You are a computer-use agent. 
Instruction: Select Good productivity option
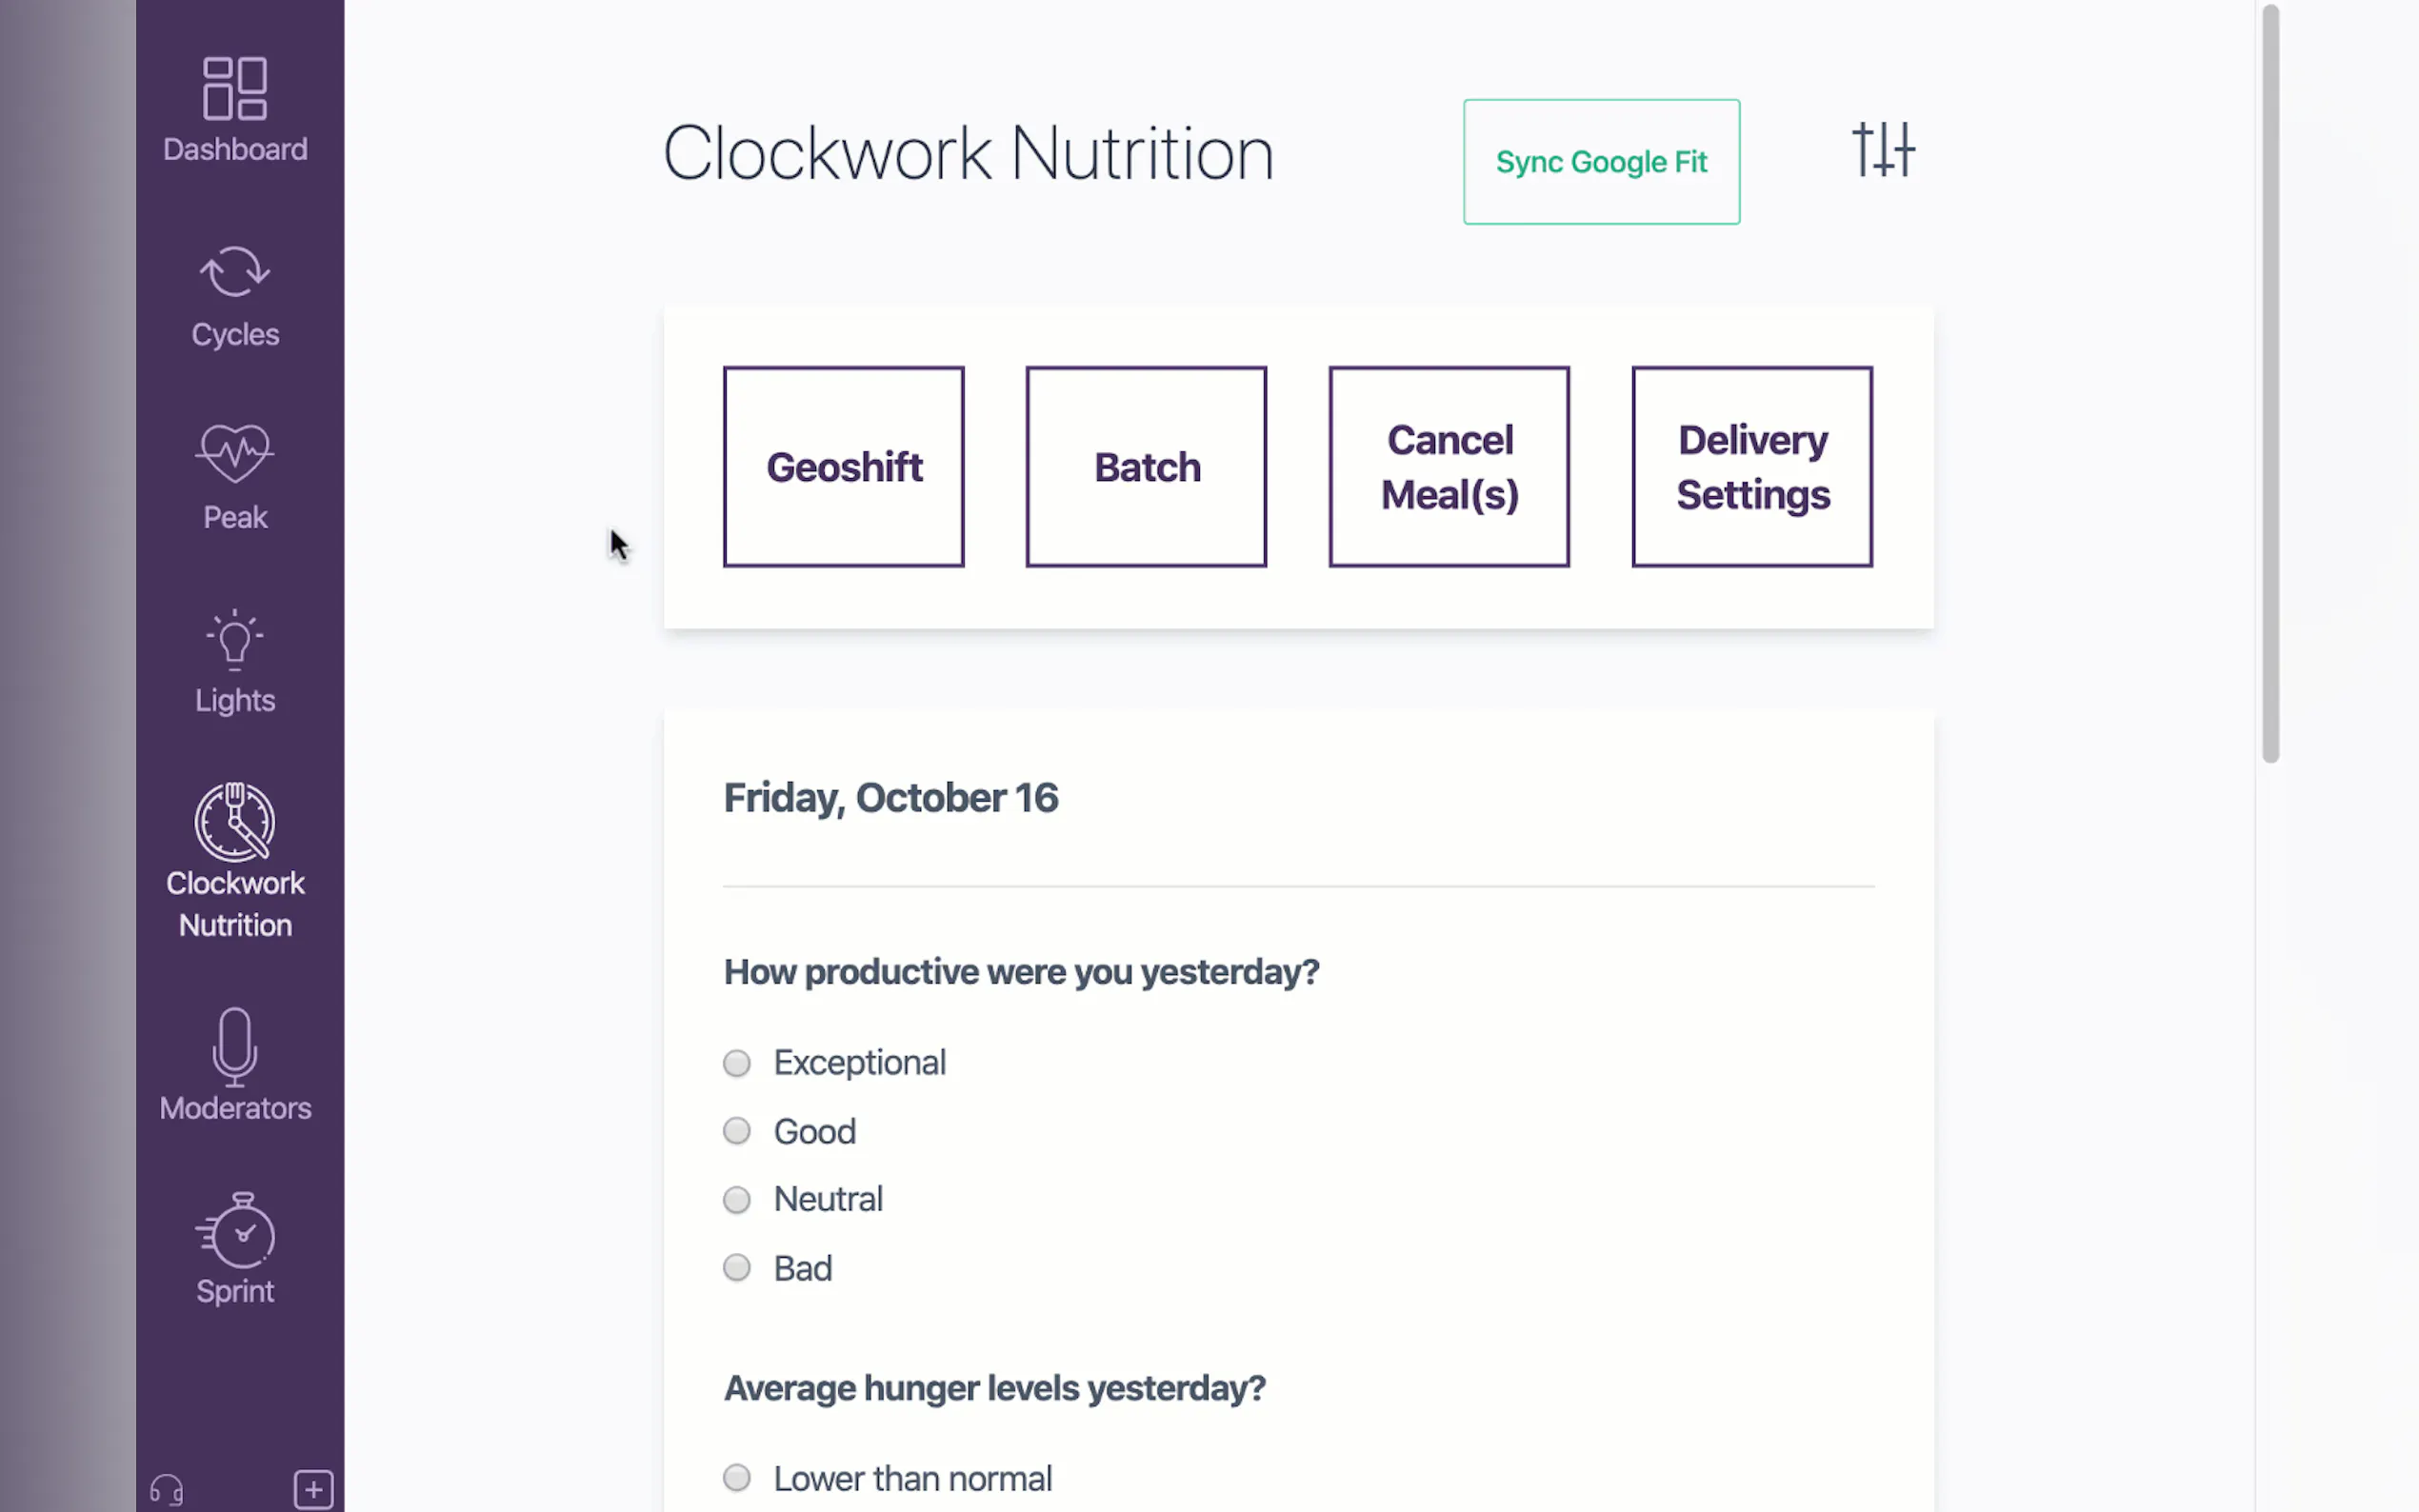point(737,1131)
